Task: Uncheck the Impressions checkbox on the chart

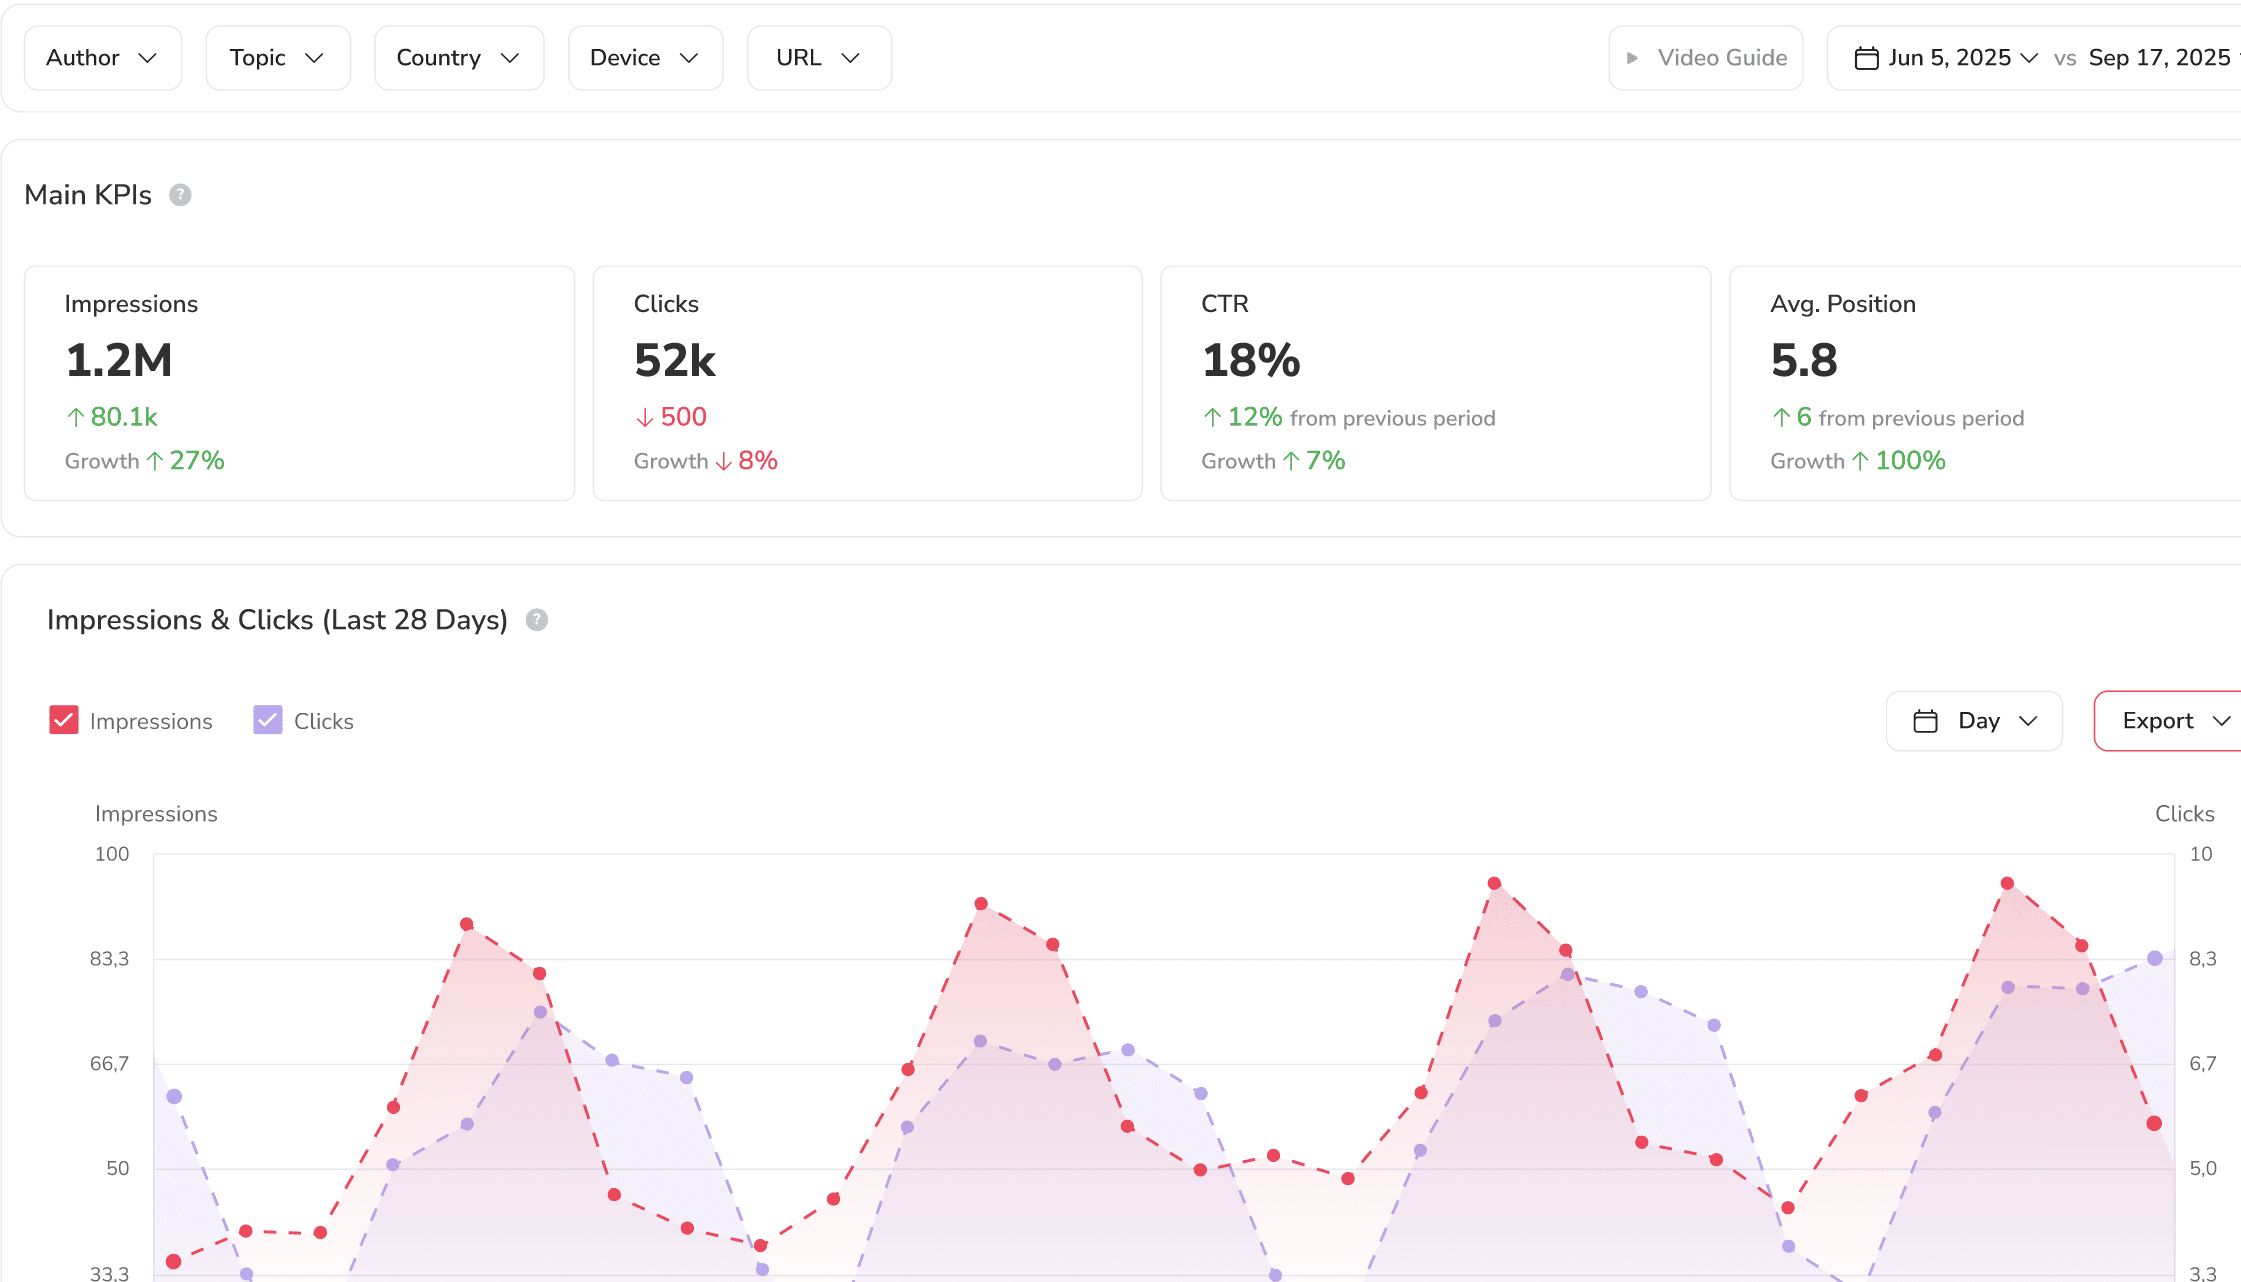Action: 64,720
